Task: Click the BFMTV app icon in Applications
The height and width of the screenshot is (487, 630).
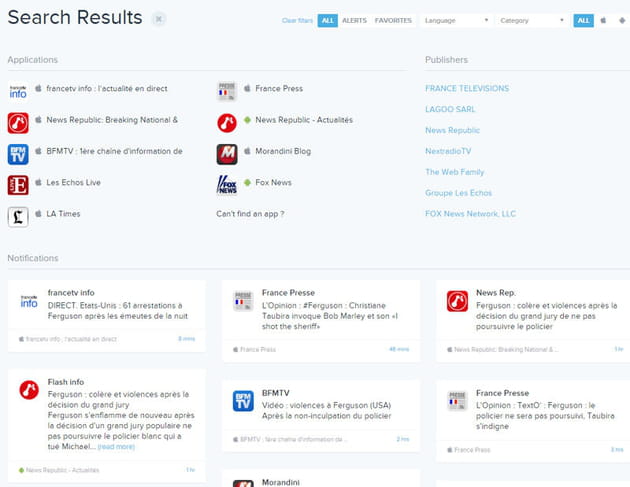Action: point(18,154)
